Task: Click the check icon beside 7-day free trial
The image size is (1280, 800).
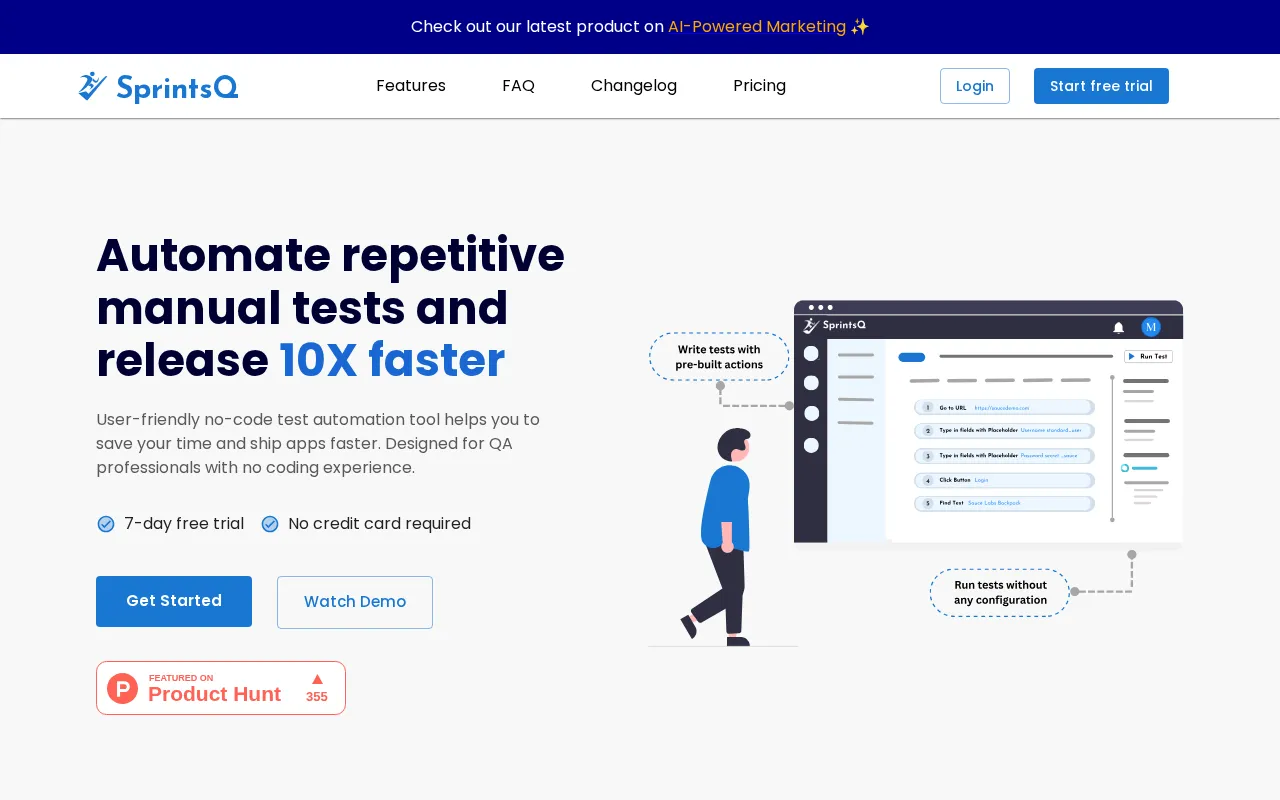Action: click(x=106, y=524)
